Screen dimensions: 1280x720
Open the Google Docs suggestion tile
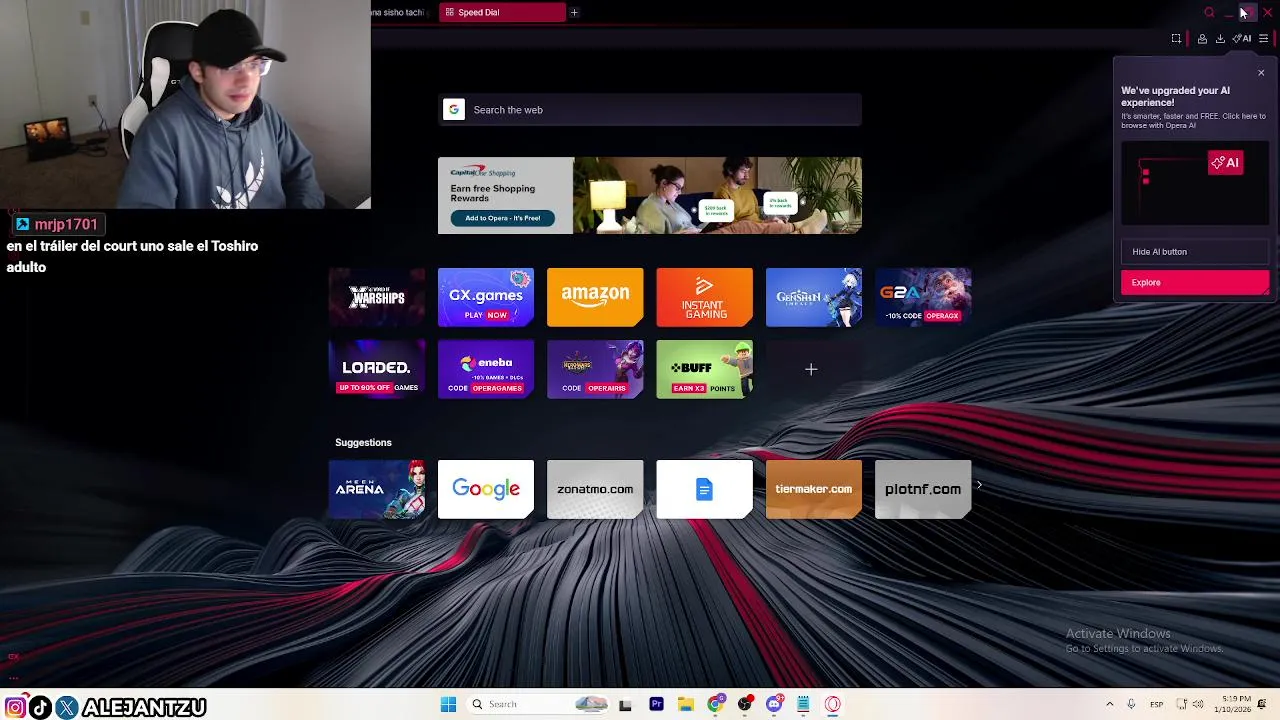(x=704, y=489)
